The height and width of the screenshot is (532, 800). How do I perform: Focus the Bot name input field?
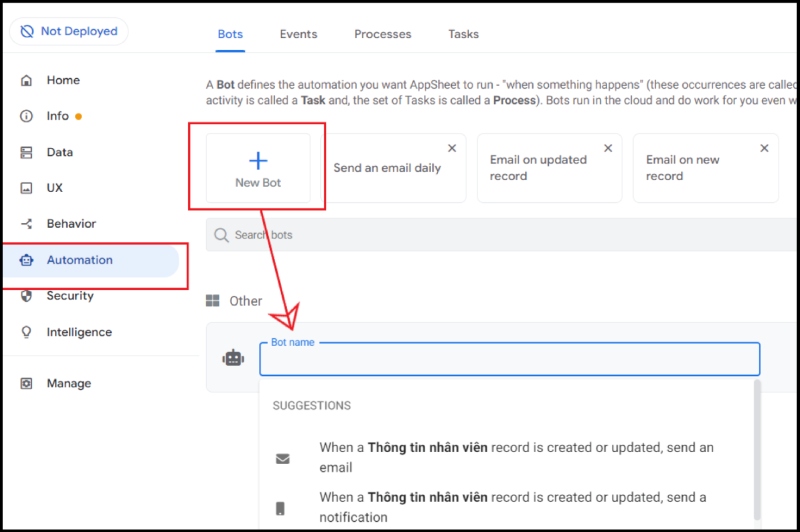(510, 359)
